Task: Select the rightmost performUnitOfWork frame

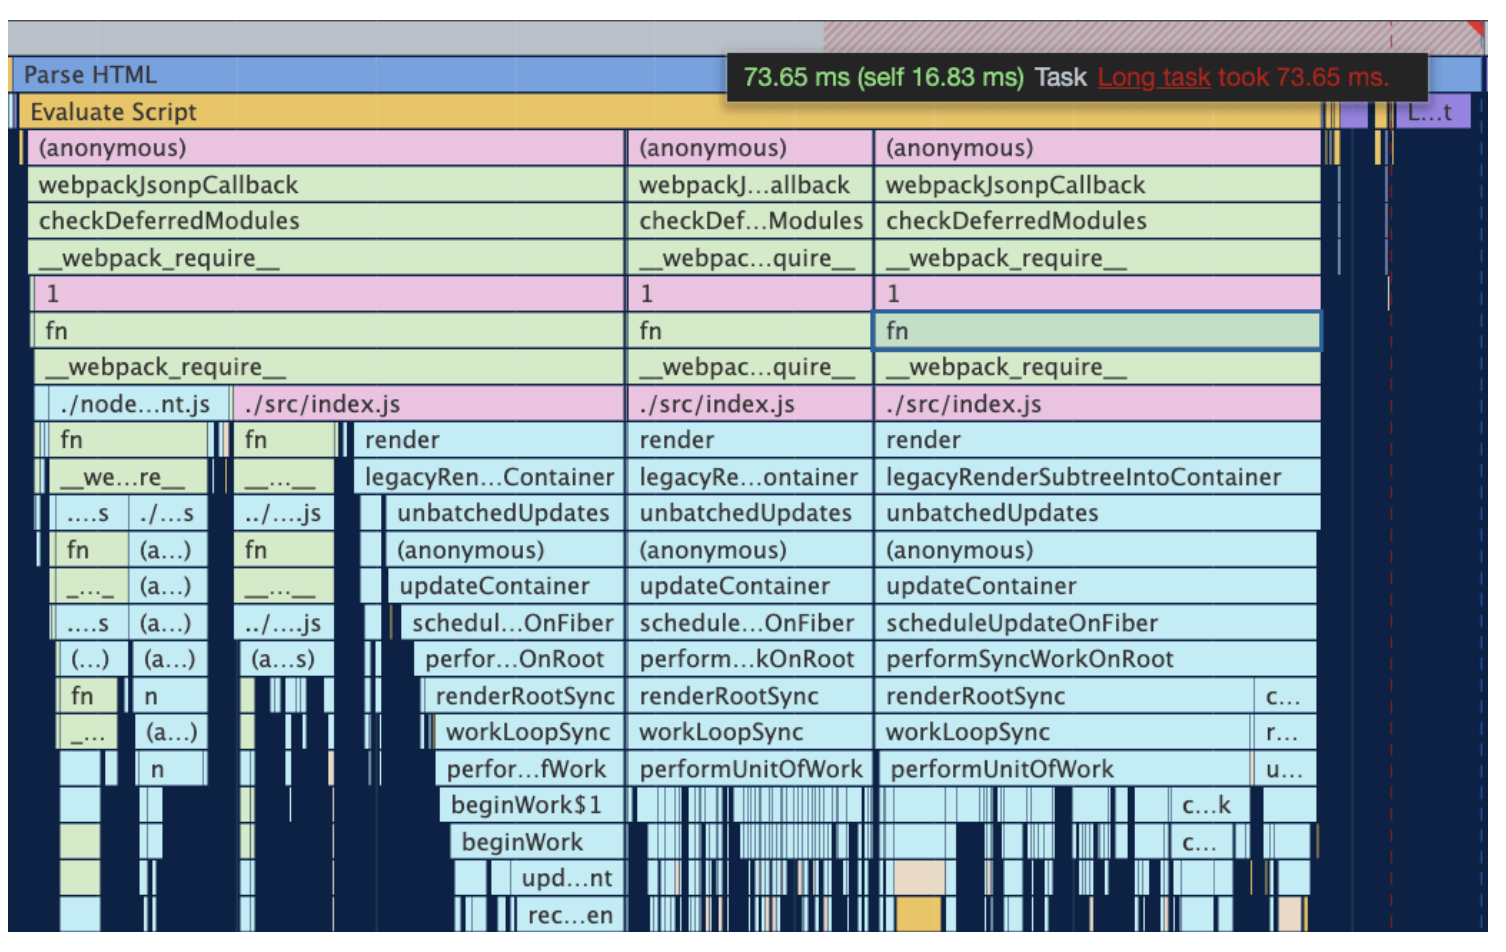Action: pyautogui.click(x=1064, y=769)
